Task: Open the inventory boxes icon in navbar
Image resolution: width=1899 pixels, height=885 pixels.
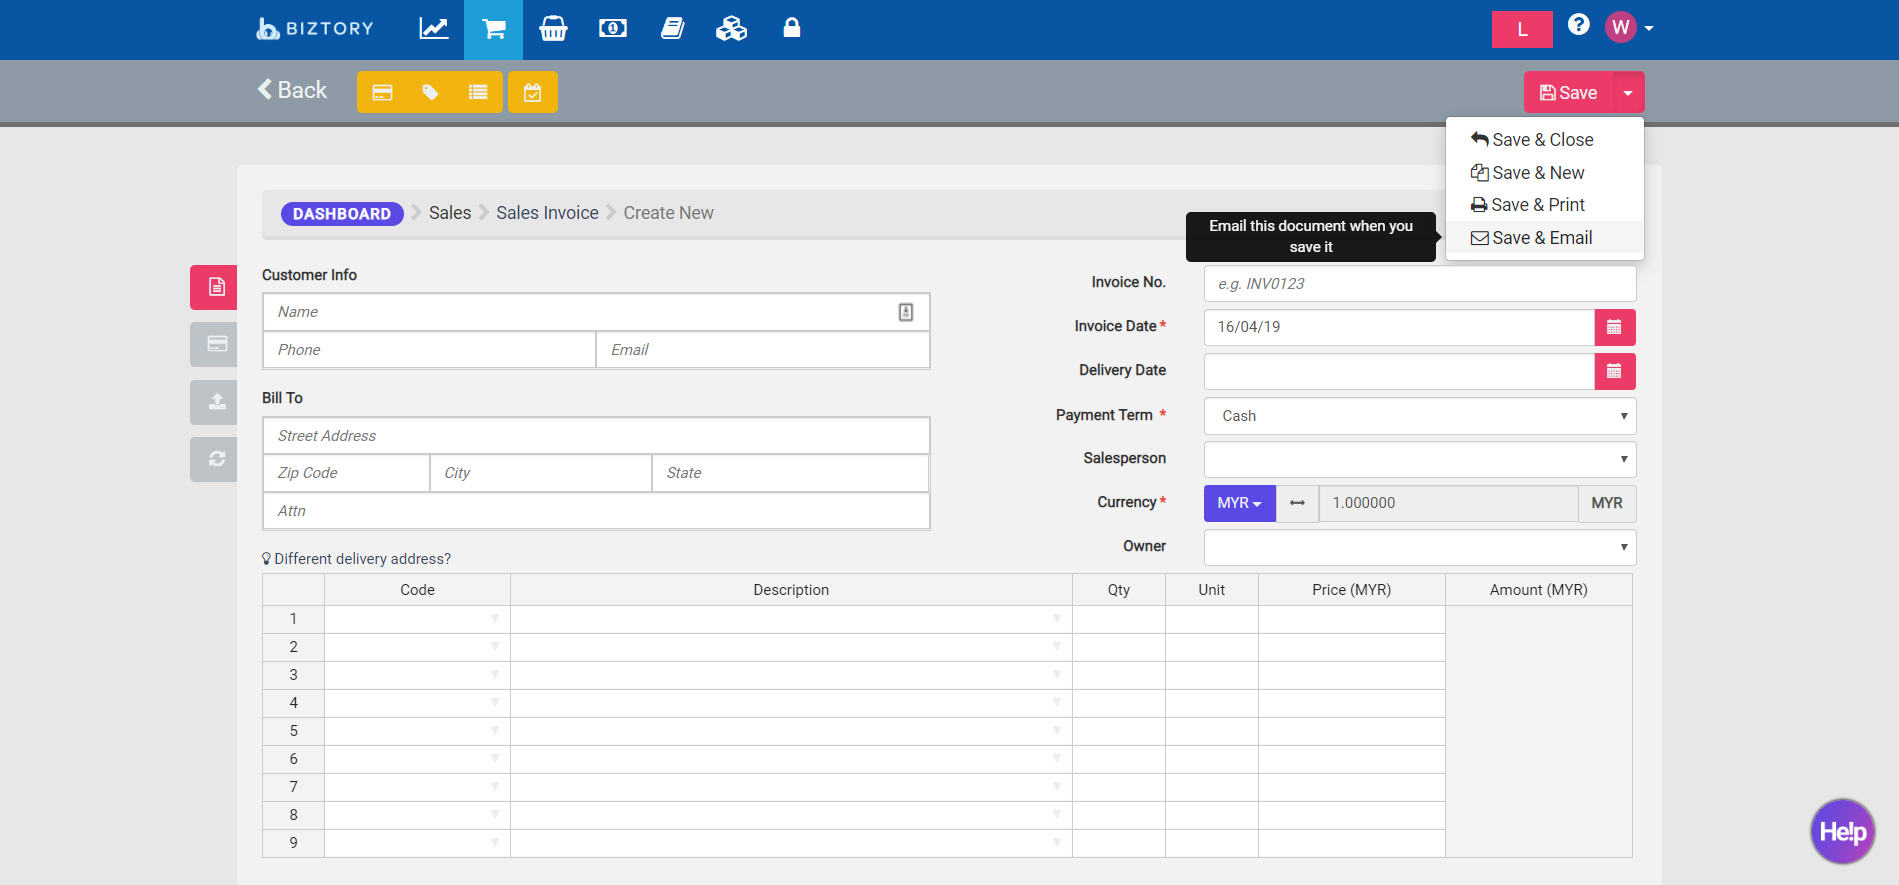Action: point(732,28)
